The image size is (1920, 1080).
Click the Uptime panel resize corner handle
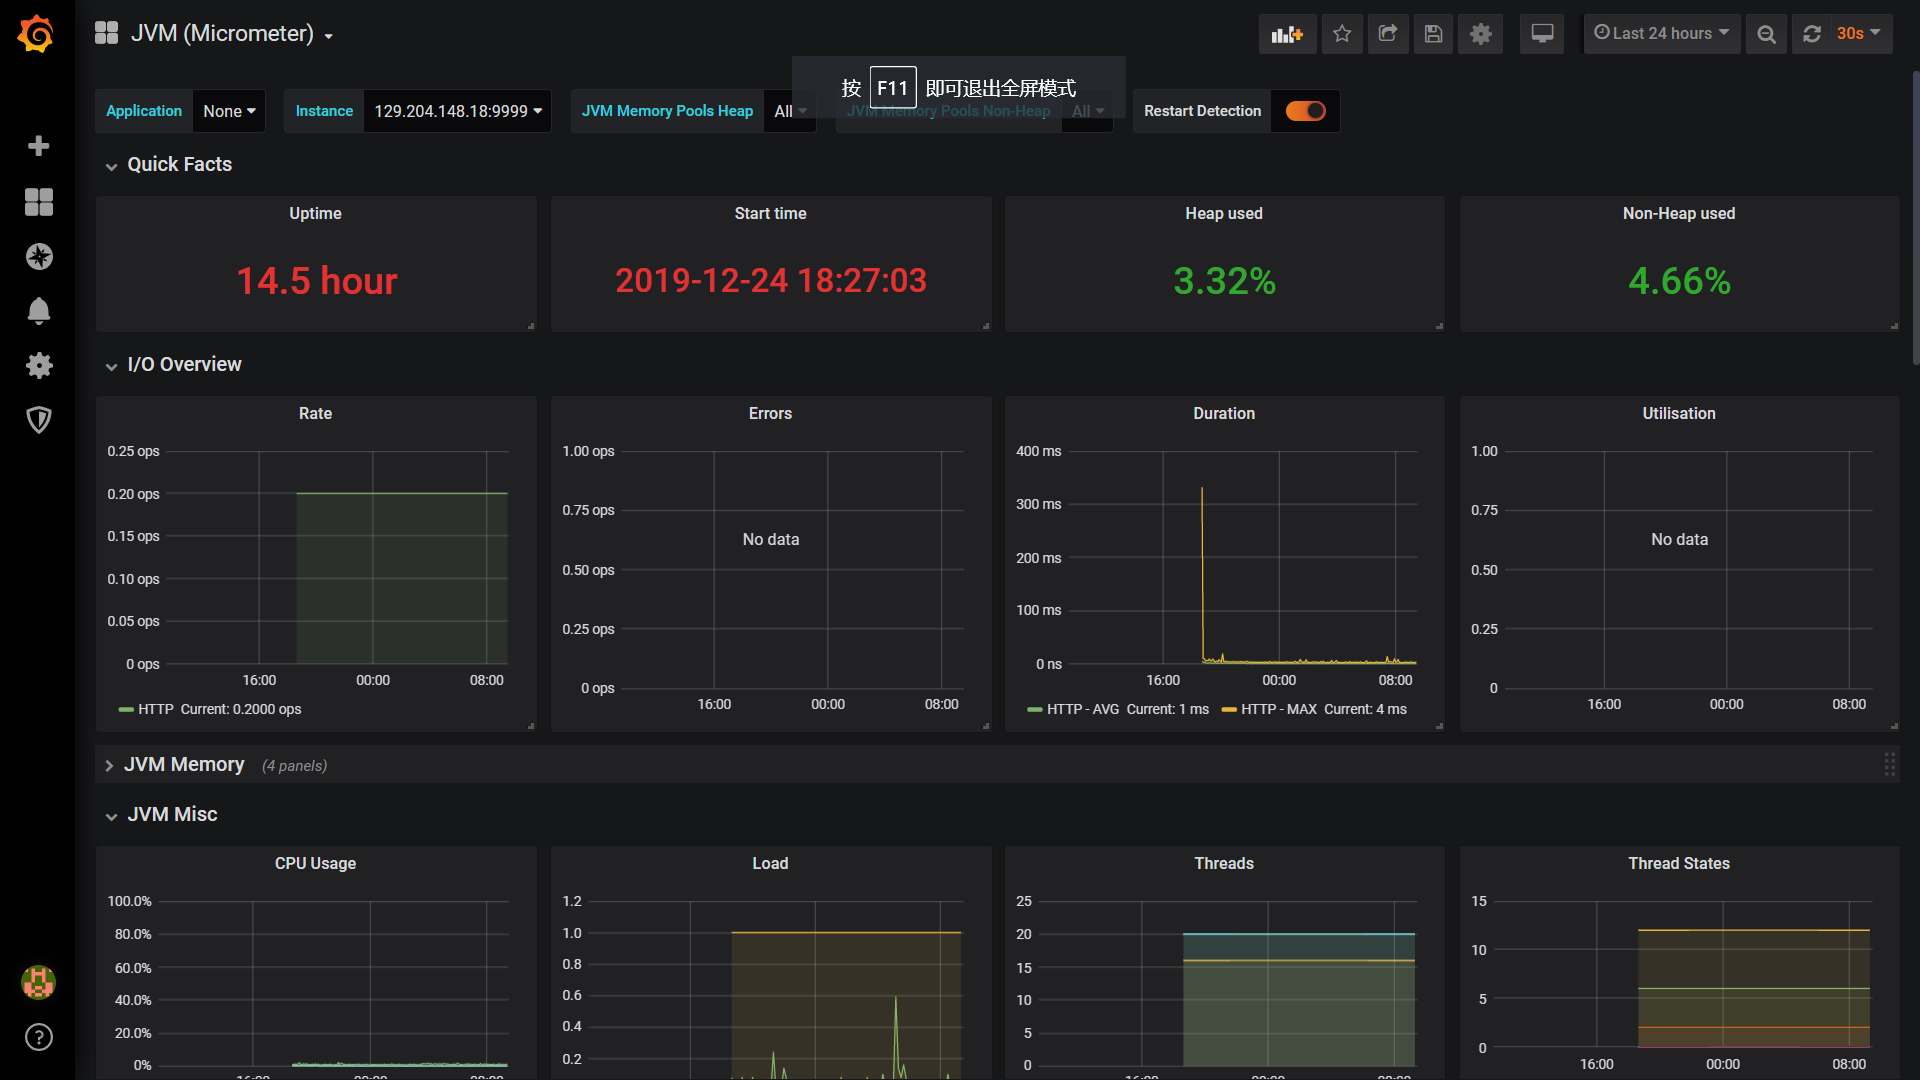531,326
